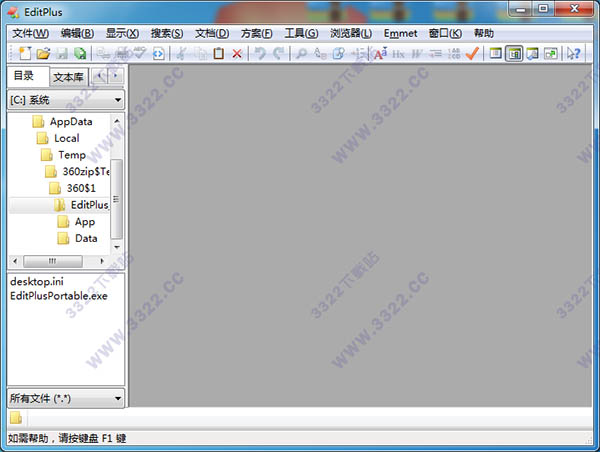Click folder tree horizontal scrollbar thumb

point(53,261)
